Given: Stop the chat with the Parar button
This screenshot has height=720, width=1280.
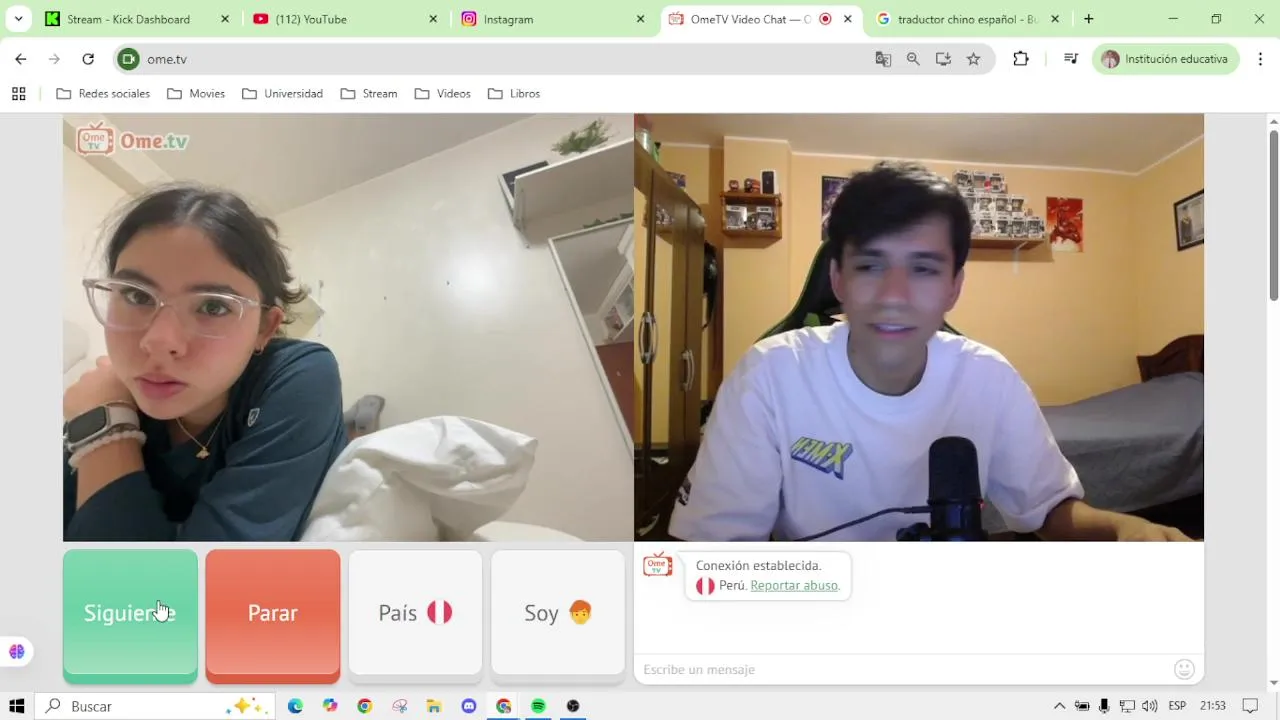Looking at the screenshot, I should pos(272,615).
